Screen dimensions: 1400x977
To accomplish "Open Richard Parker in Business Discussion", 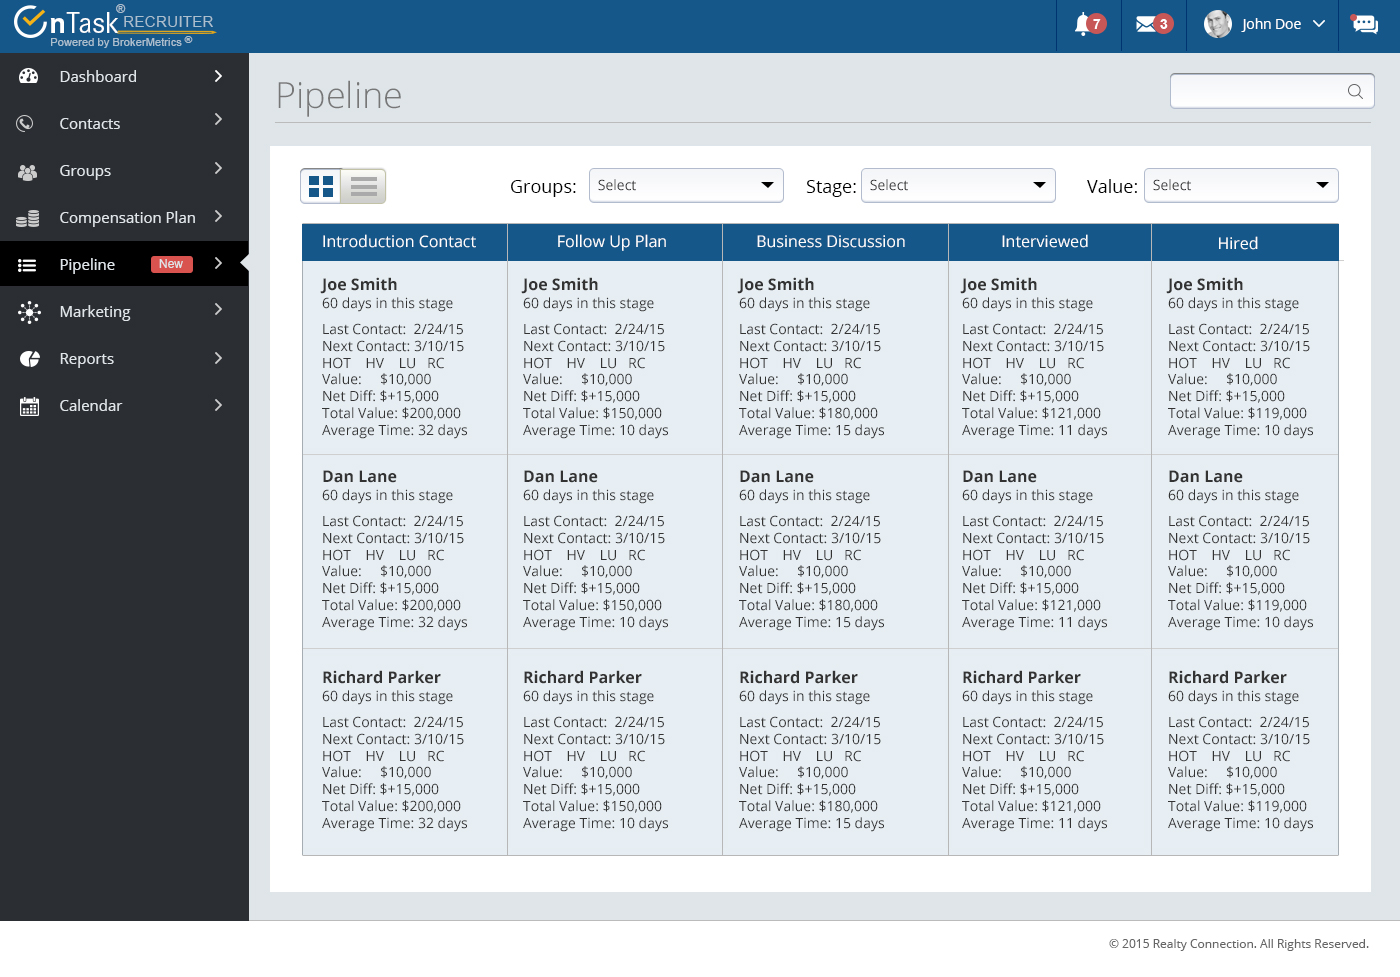I will pyautogui.click(x=798, y=678).
